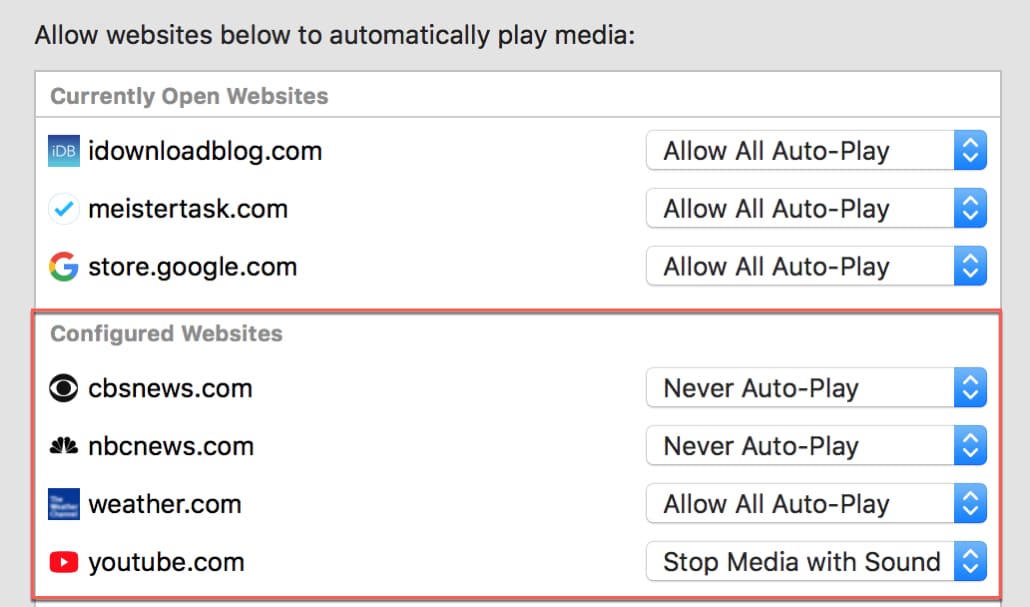Image resolution: width=1030 pixels, height=607 pixels.
Task: Open auto-play dropdown for idownloadblog.com
Action: pyautogui.click(x=816, y=152)
